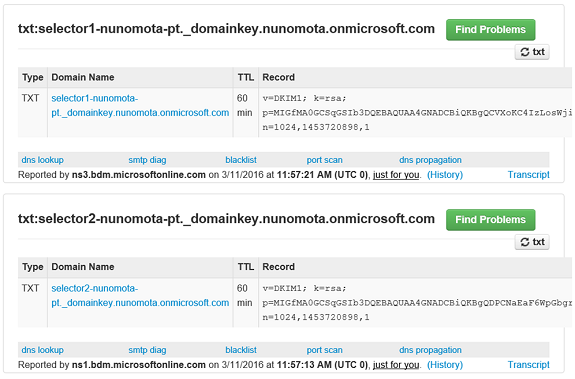This screenshot has height=379, width=575.
Task: Click Find Problems for selector1 record
Action: (x=490, y=30)
